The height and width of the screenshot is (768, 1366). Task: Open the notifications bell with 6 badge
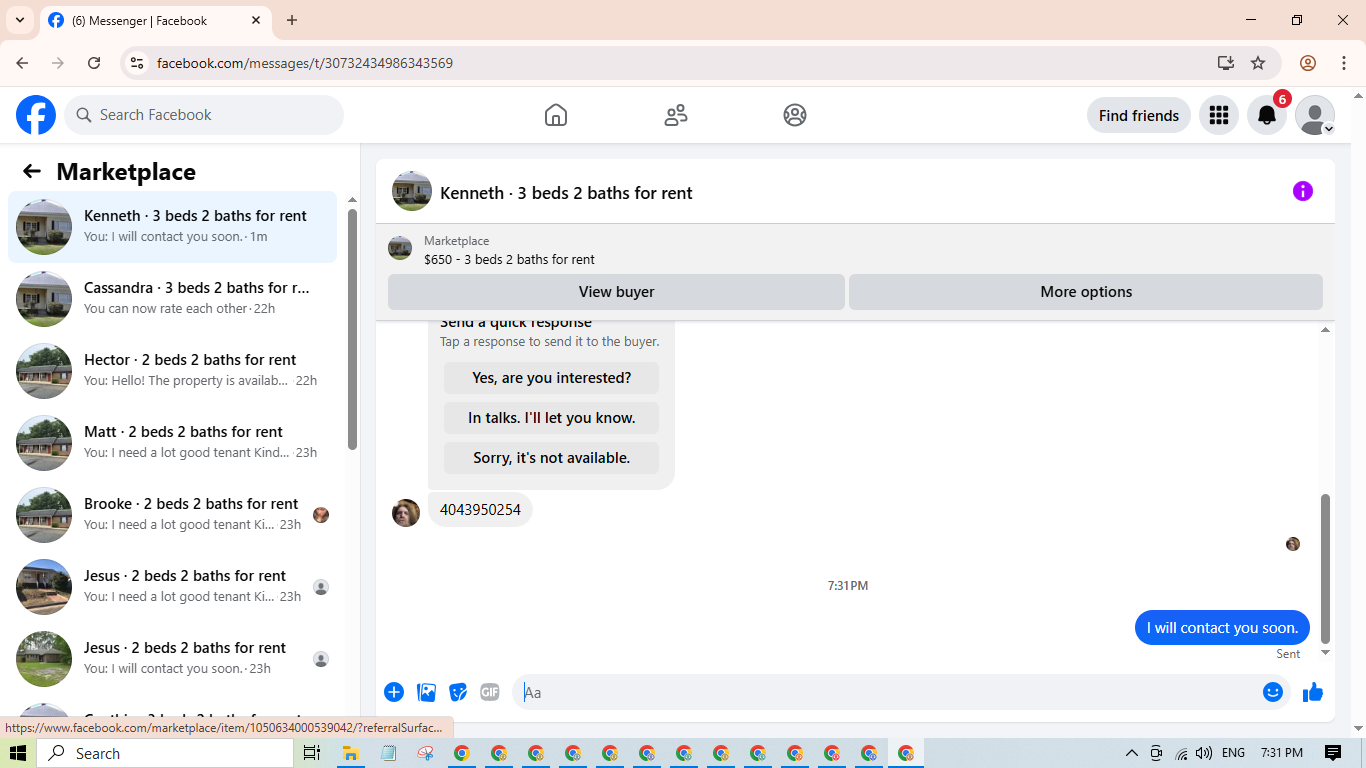[x=1267, y=115]
